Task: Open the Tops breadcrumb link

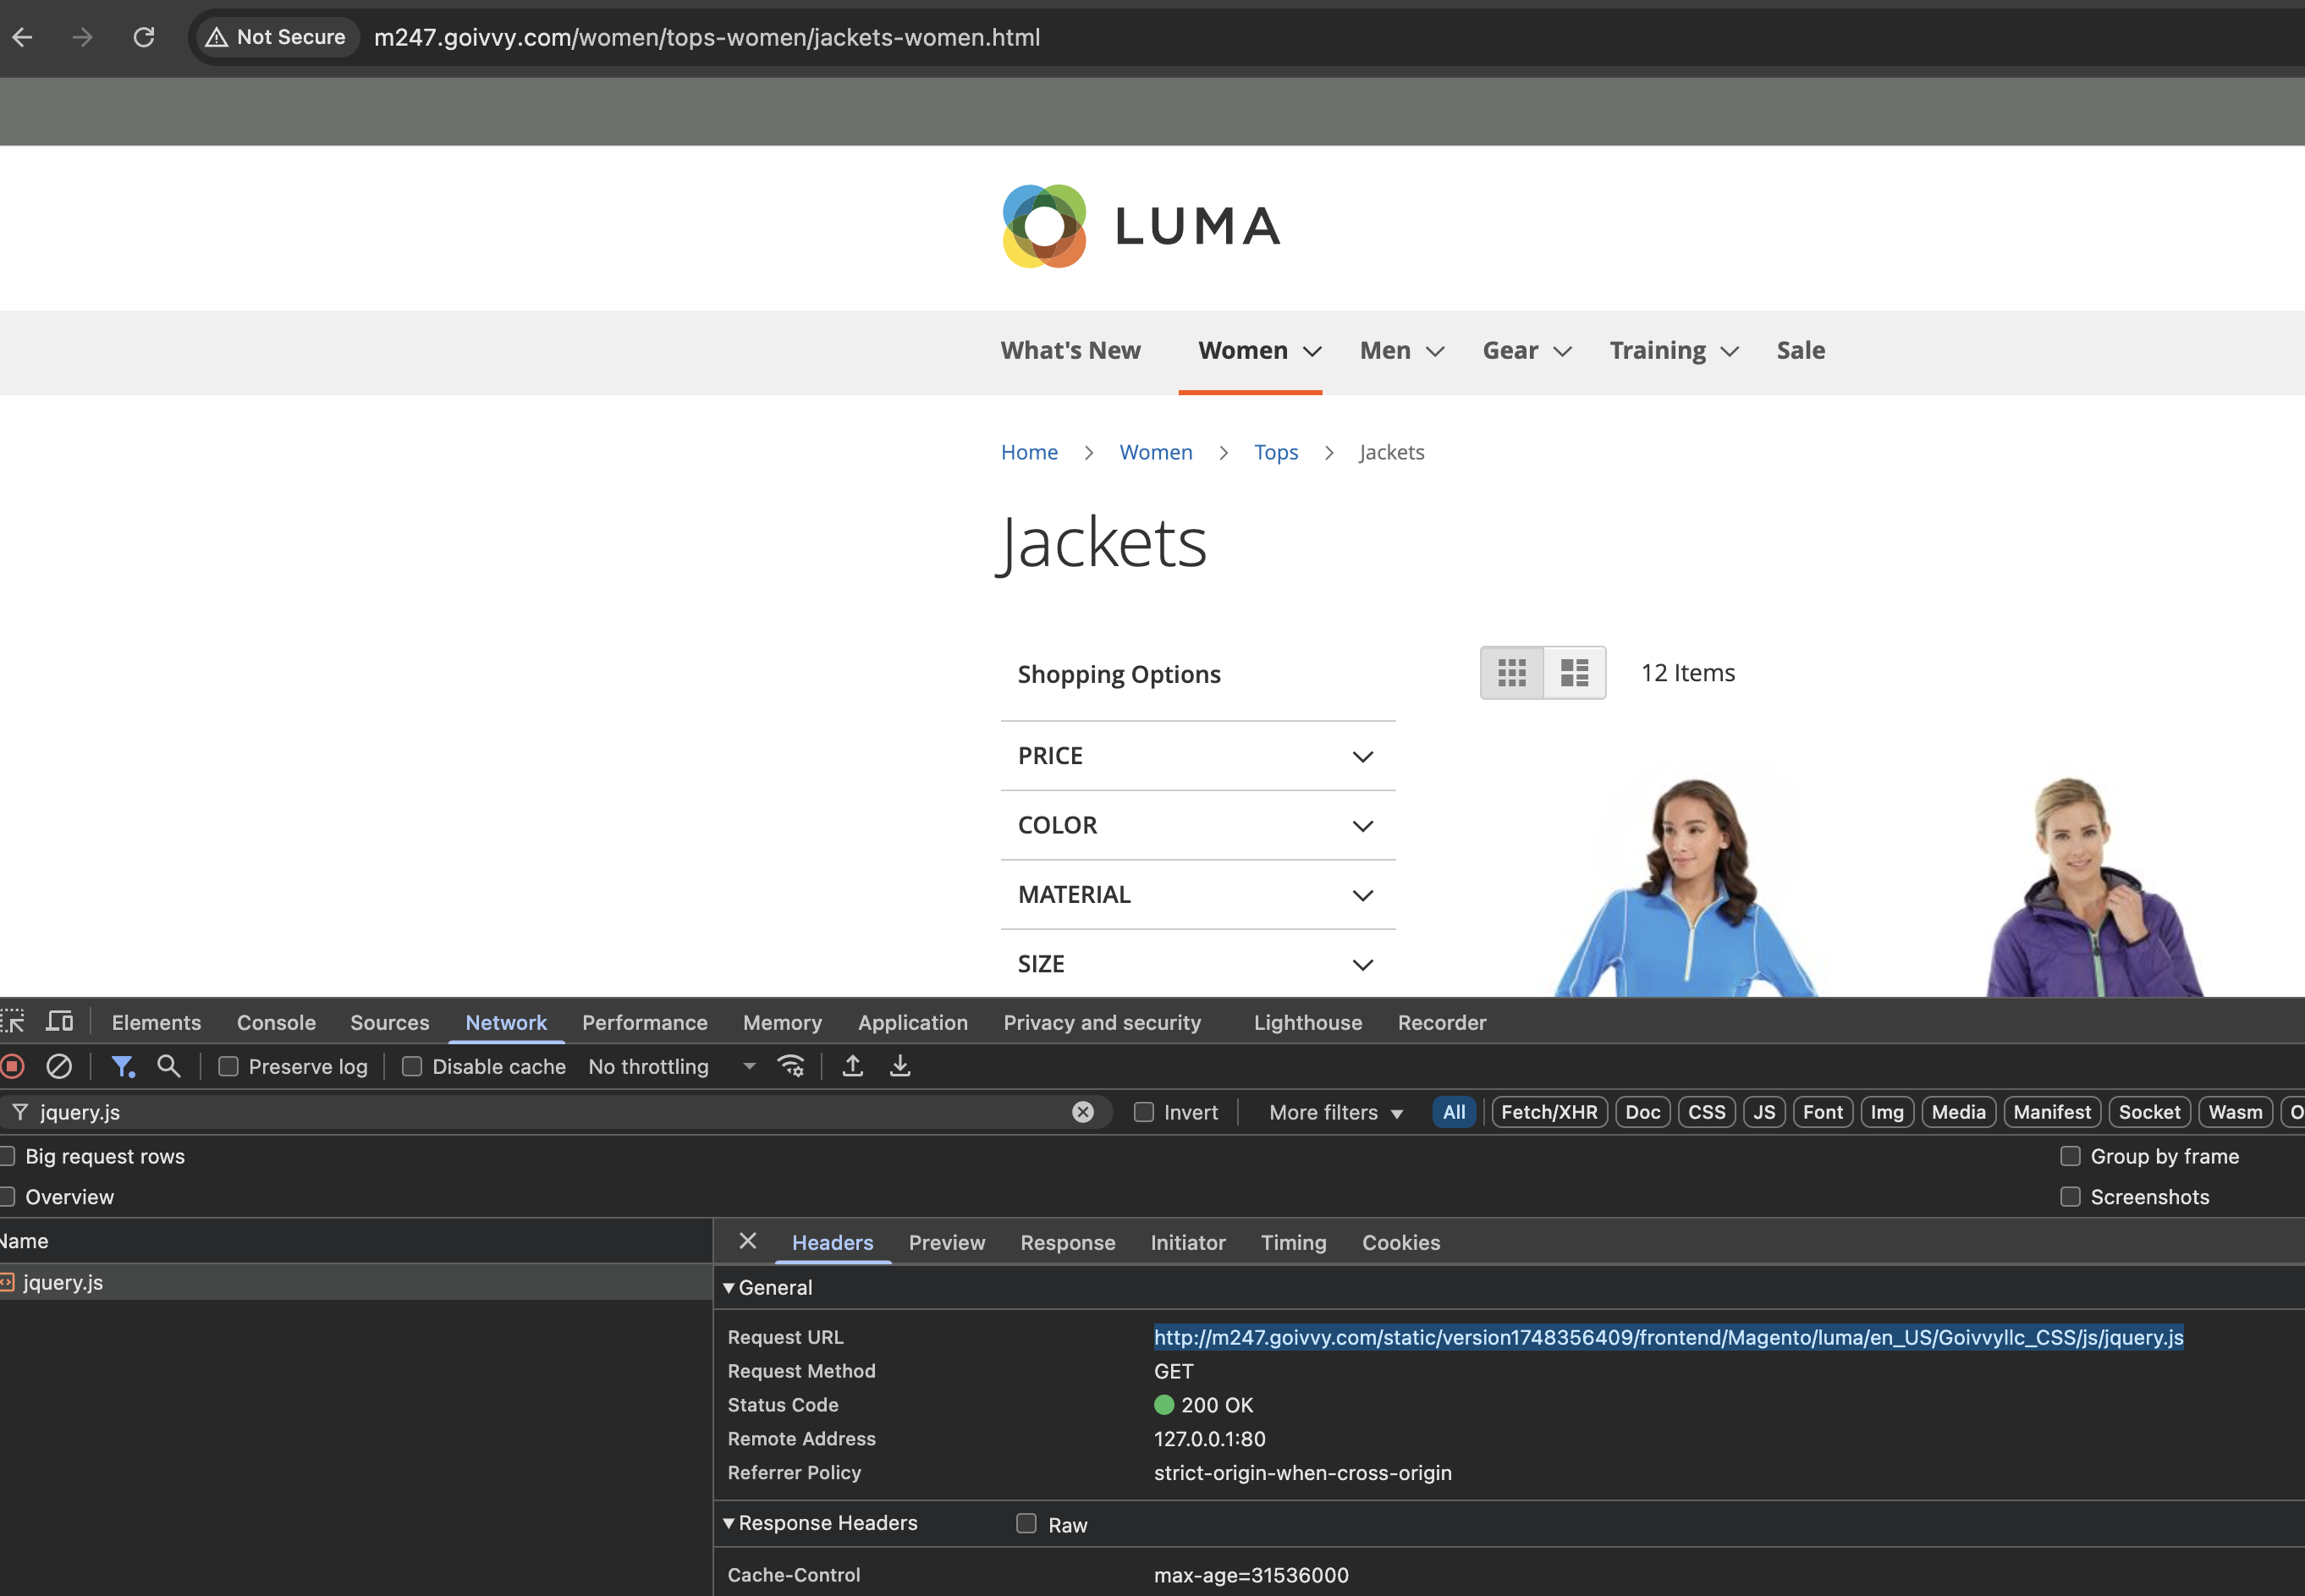Action: [1275, 452]
